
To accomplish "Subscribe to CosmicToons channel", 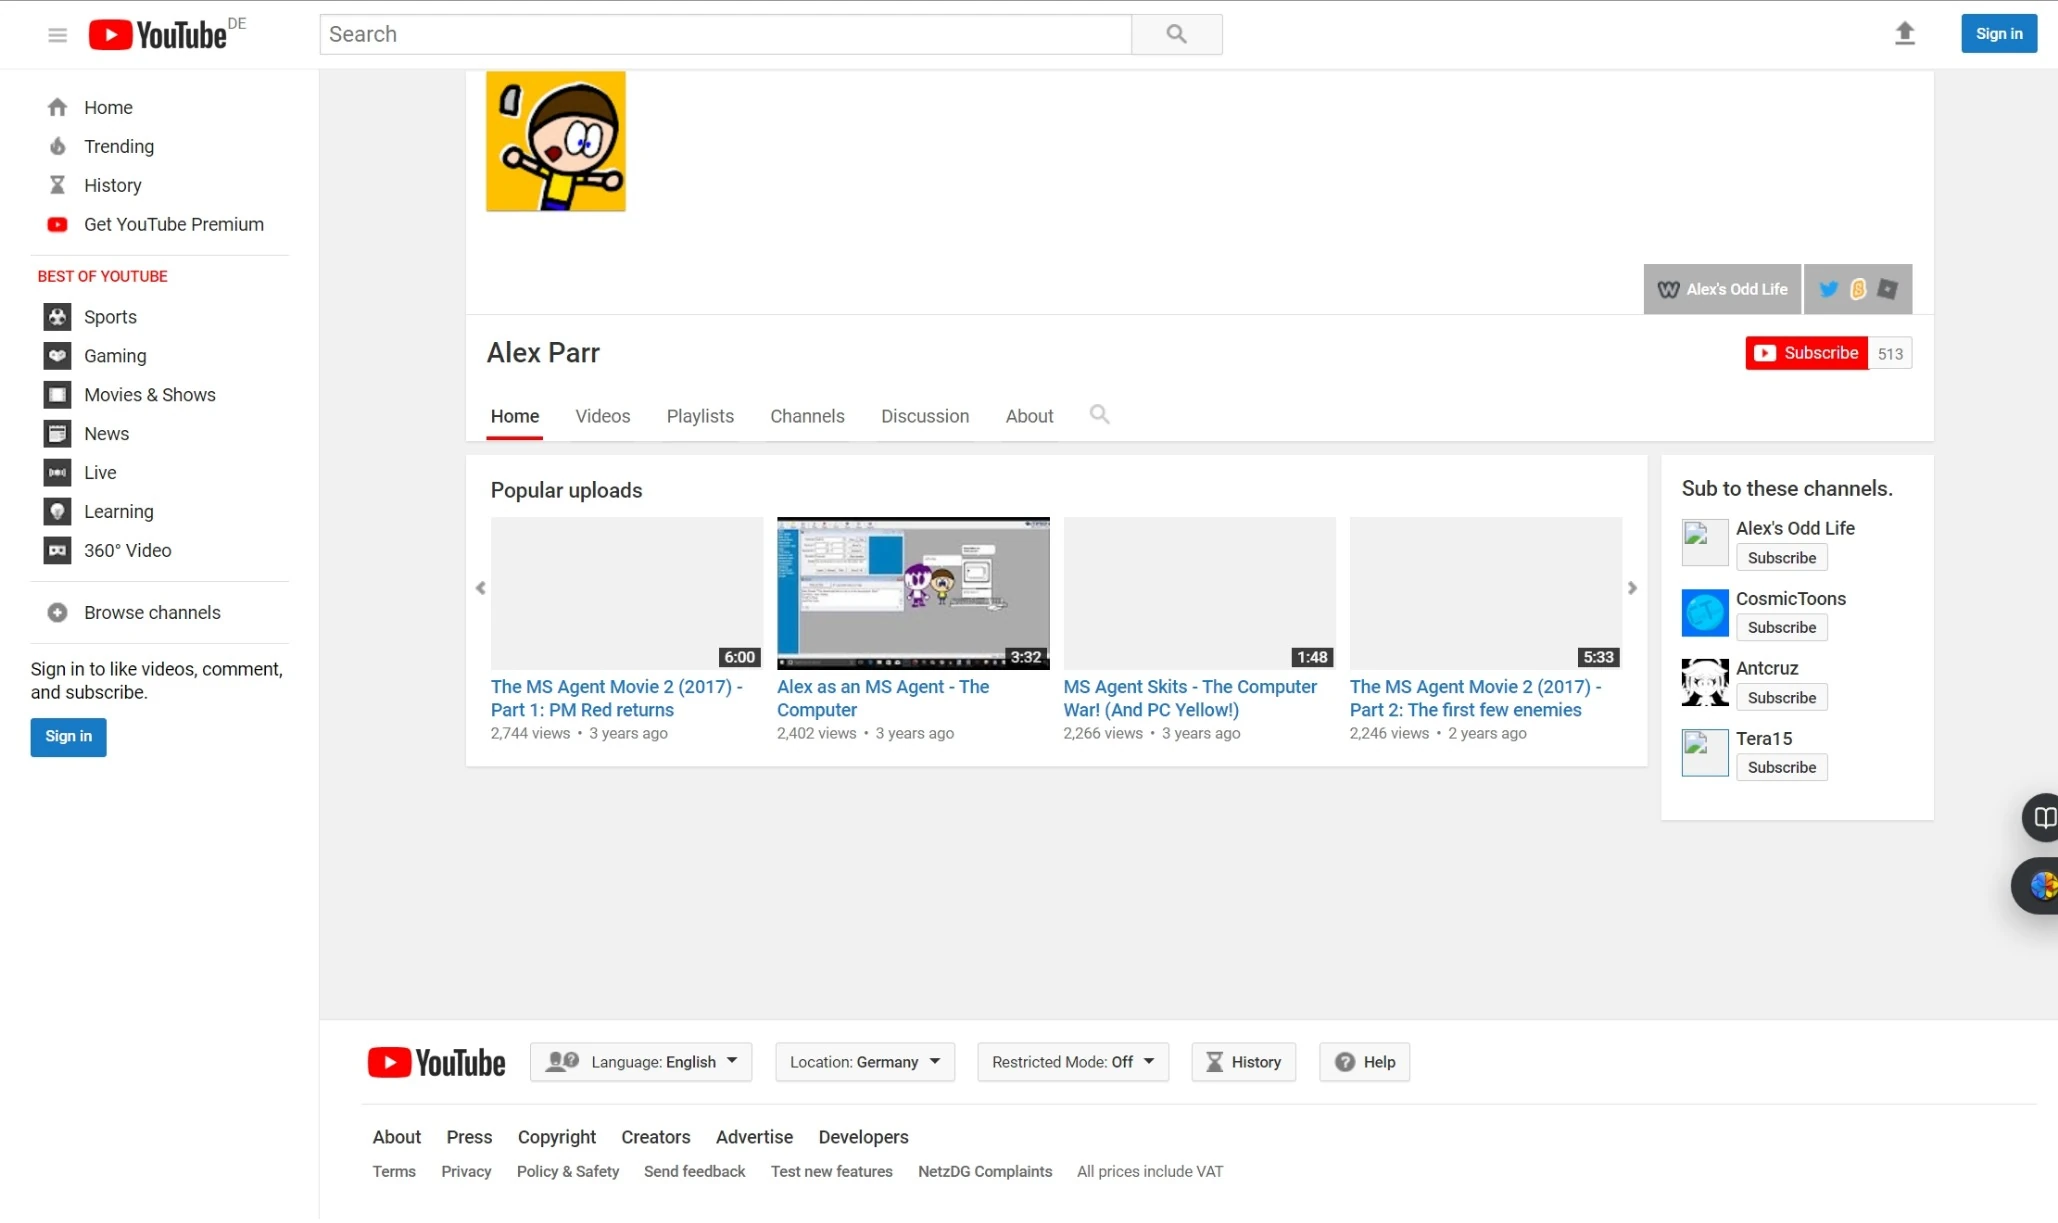I will (1781, 628).
